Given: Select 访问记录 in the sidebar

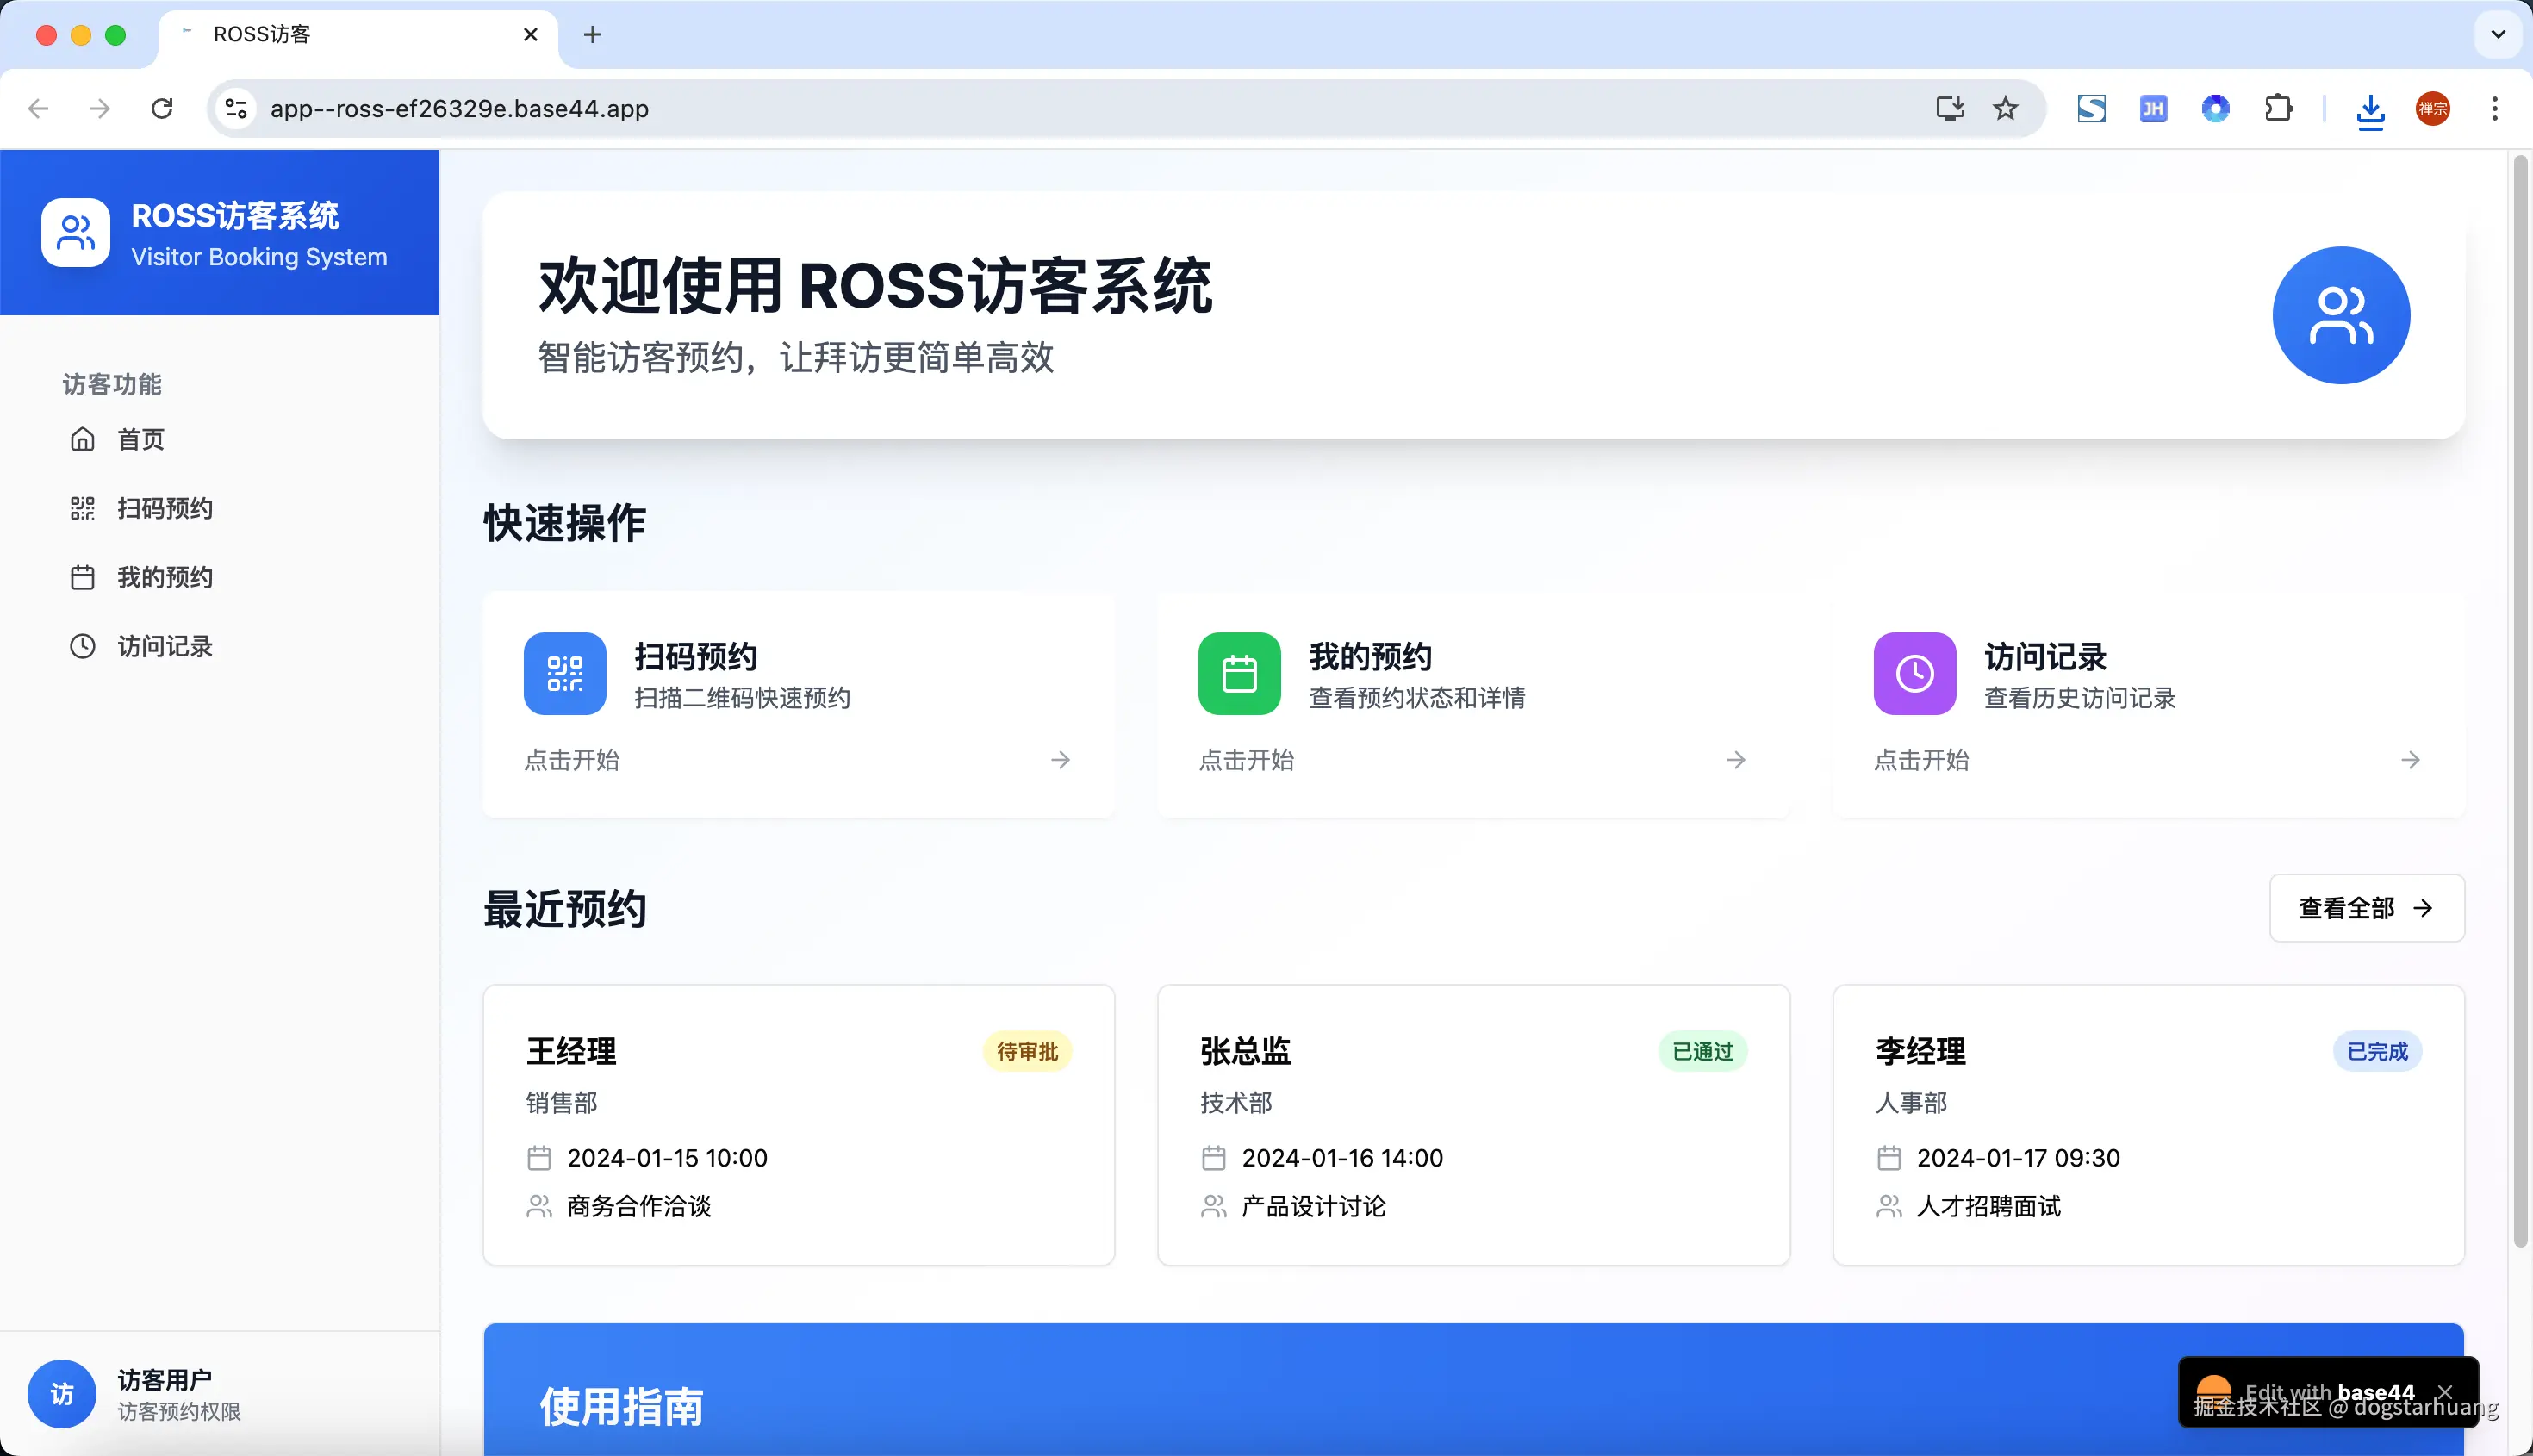Looking at the screenshot, I should (x=164, y=646).
